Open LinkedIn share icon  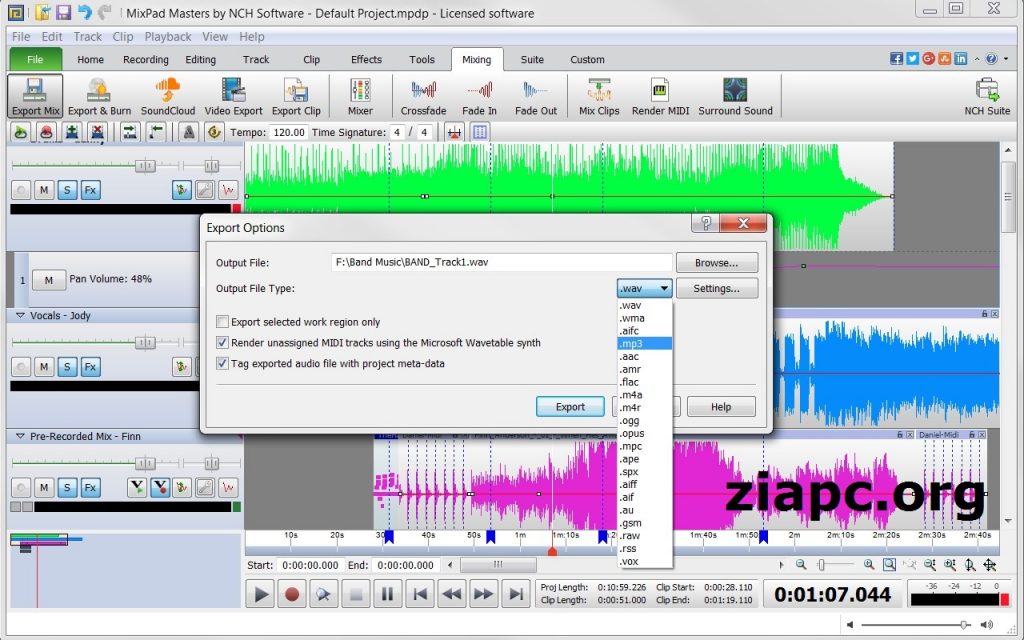[x=960, y=59]
